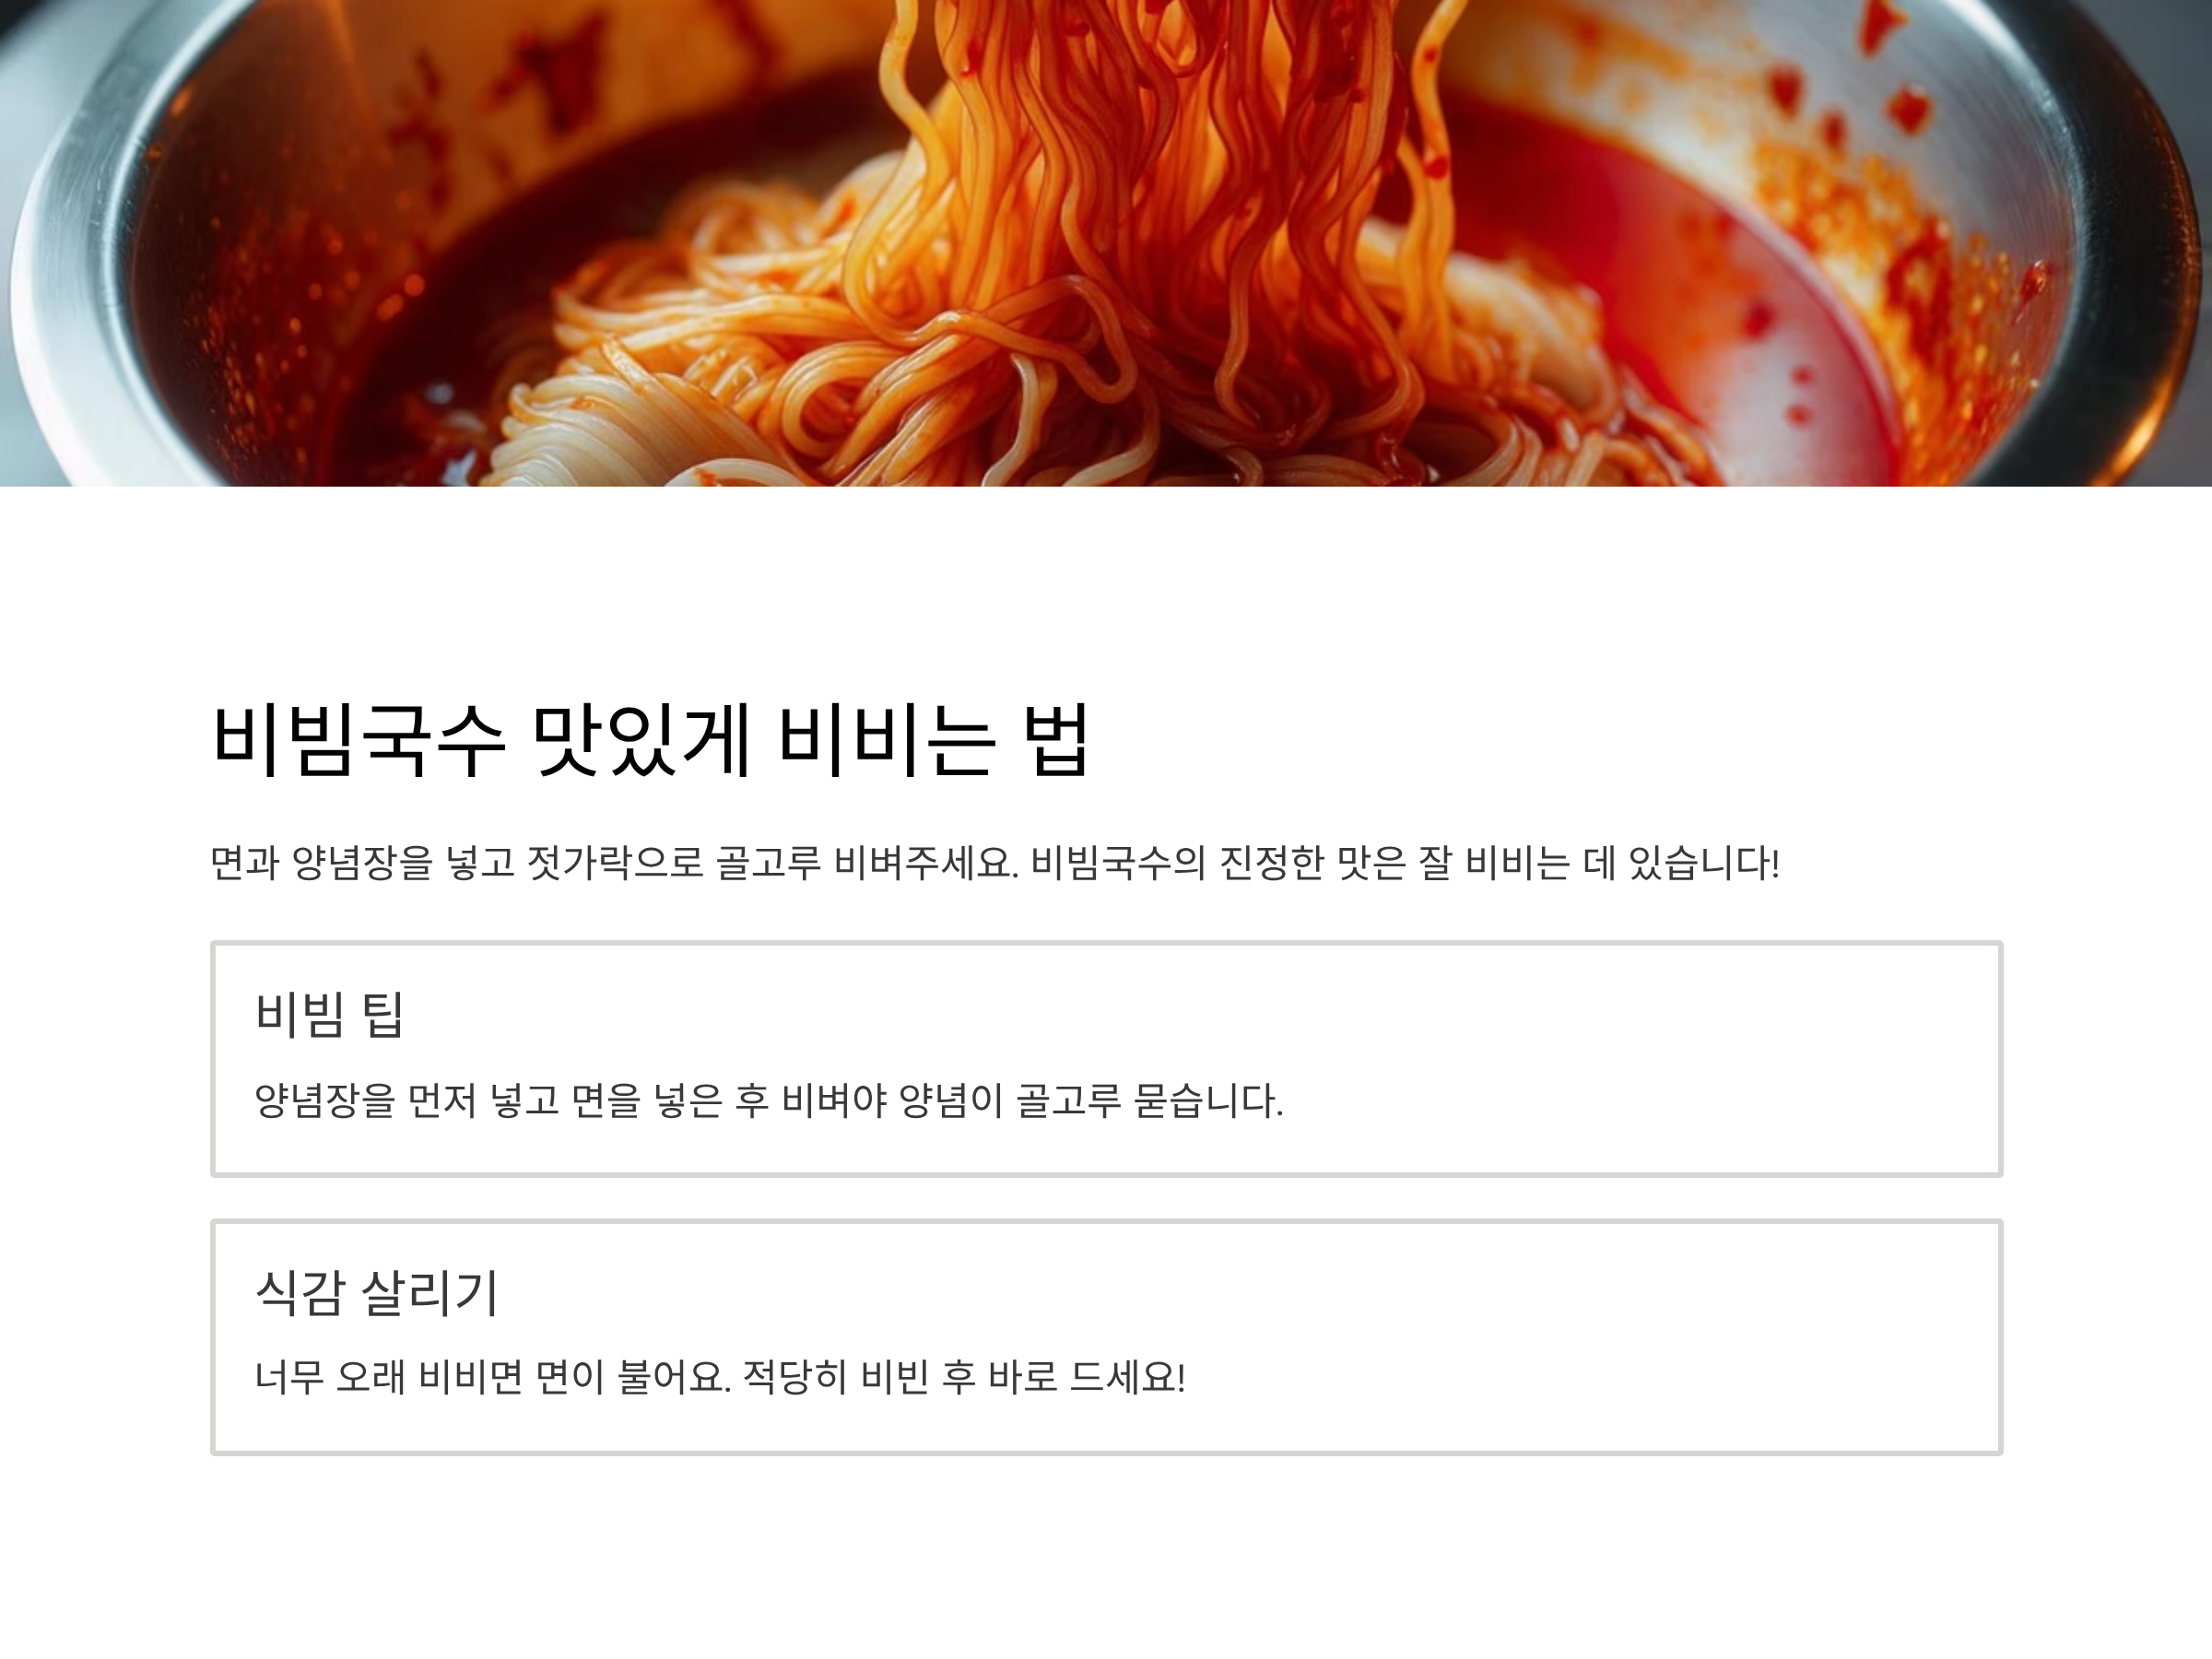The width and height of the screenshot is (2212, 1659).
Task: Click the empty right side of the '식감 살리기' card
Action: point(1600,1337)
